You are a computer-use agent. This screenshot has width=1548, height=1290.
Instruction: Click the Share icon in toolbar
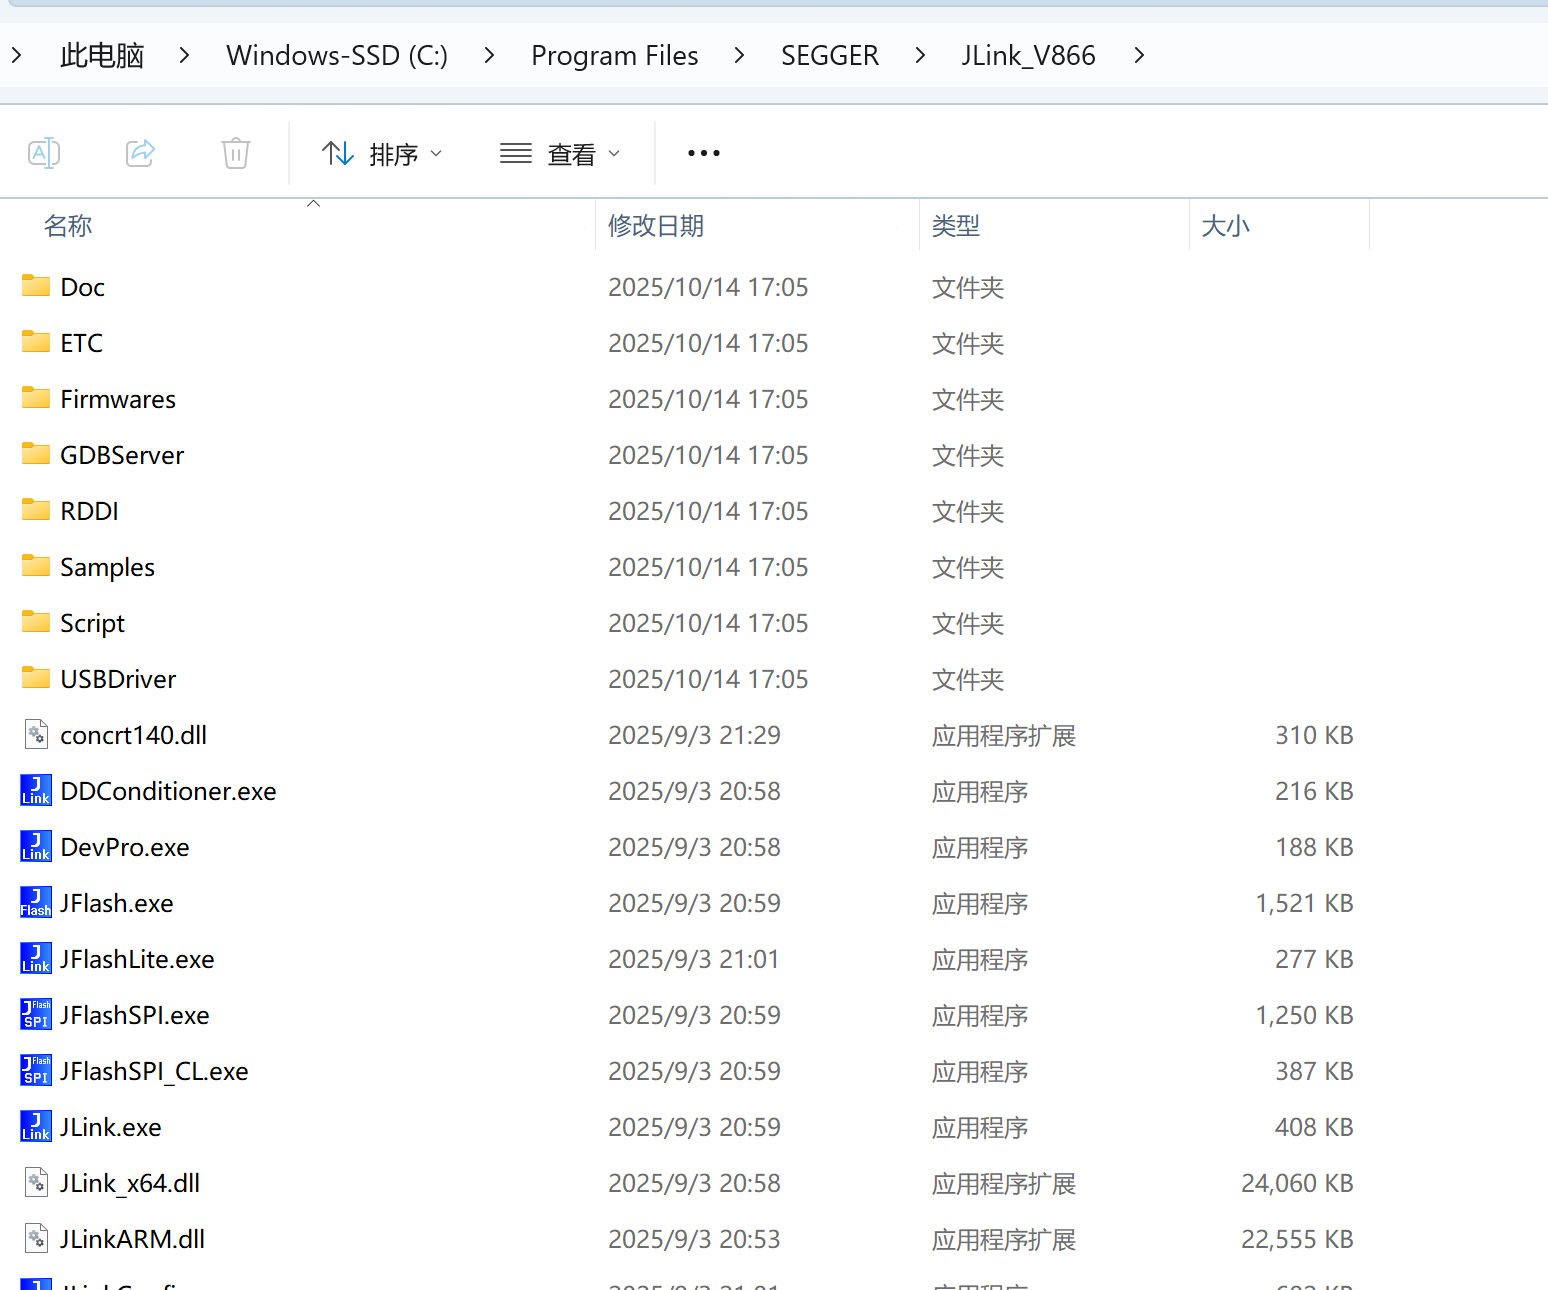(140, 153)
